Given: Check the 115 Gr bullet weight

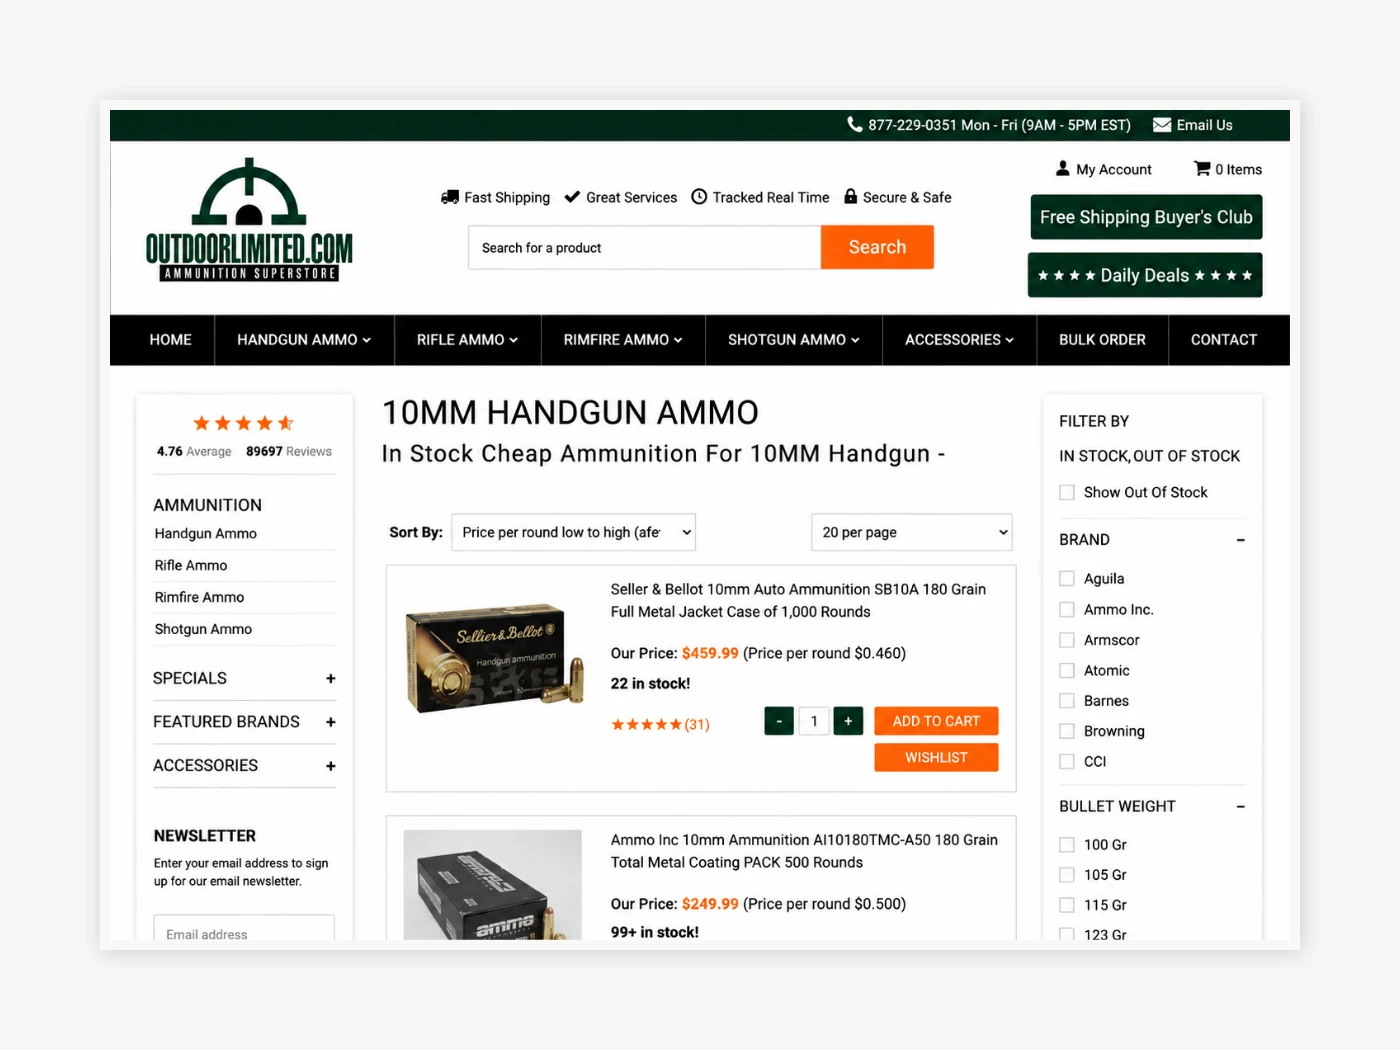Looking at the screenshot, I should click(x=1067, y=905).
